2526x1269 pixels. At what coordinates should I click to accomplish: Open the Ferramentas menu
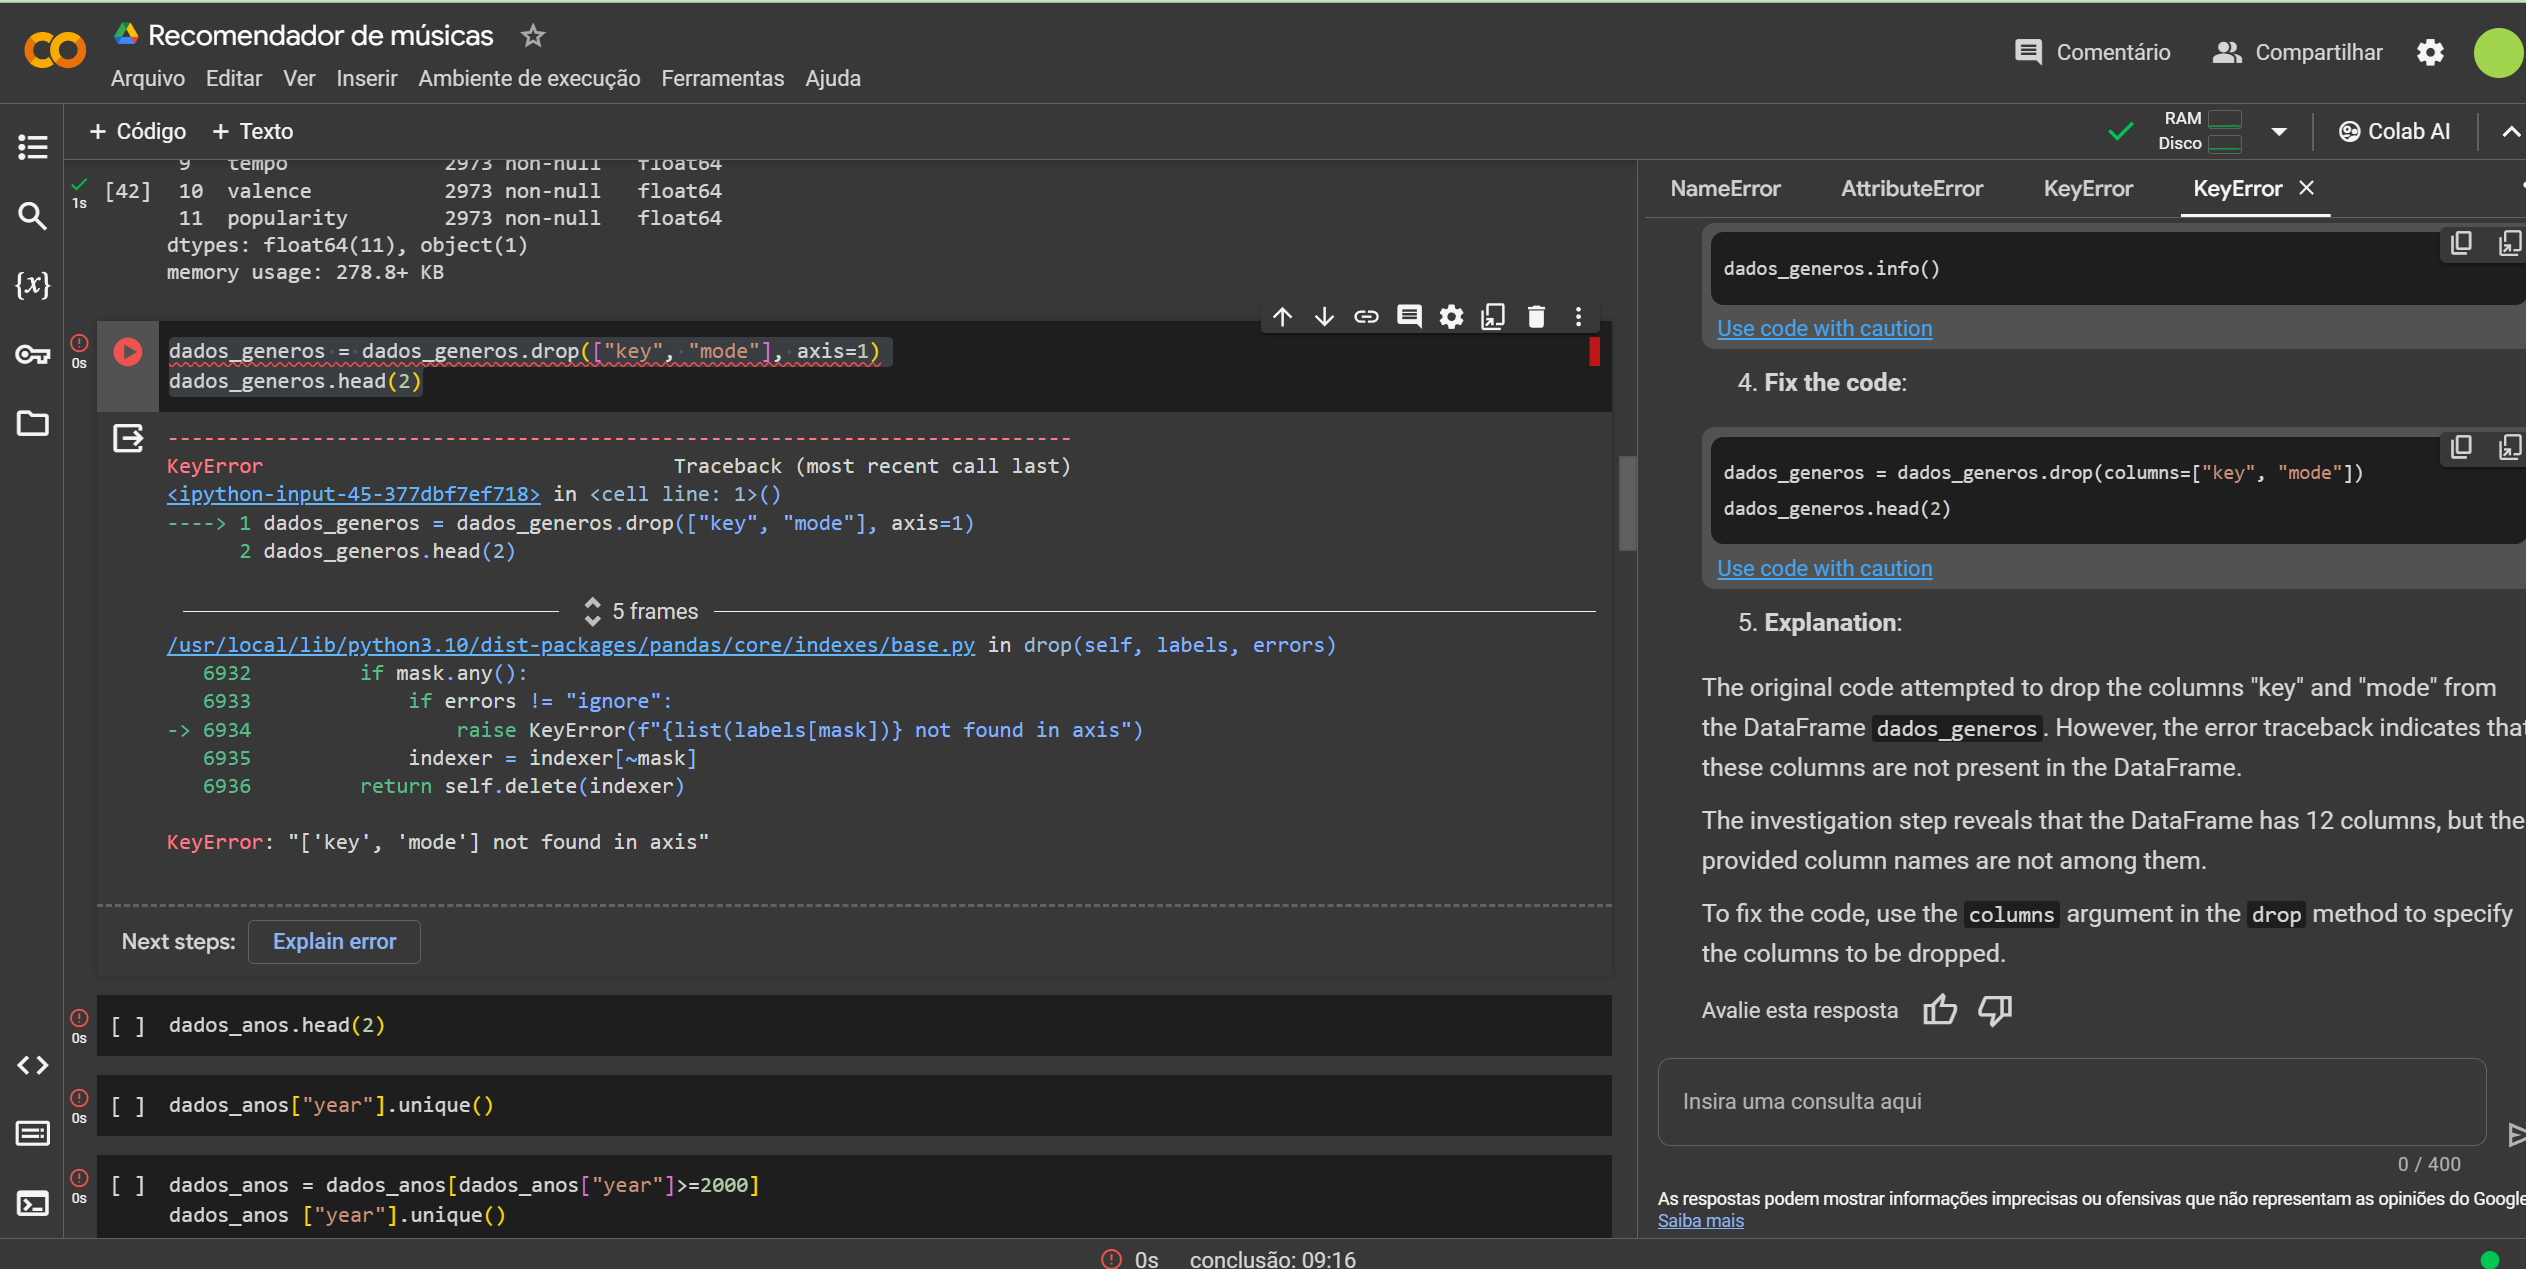point(722,78)
